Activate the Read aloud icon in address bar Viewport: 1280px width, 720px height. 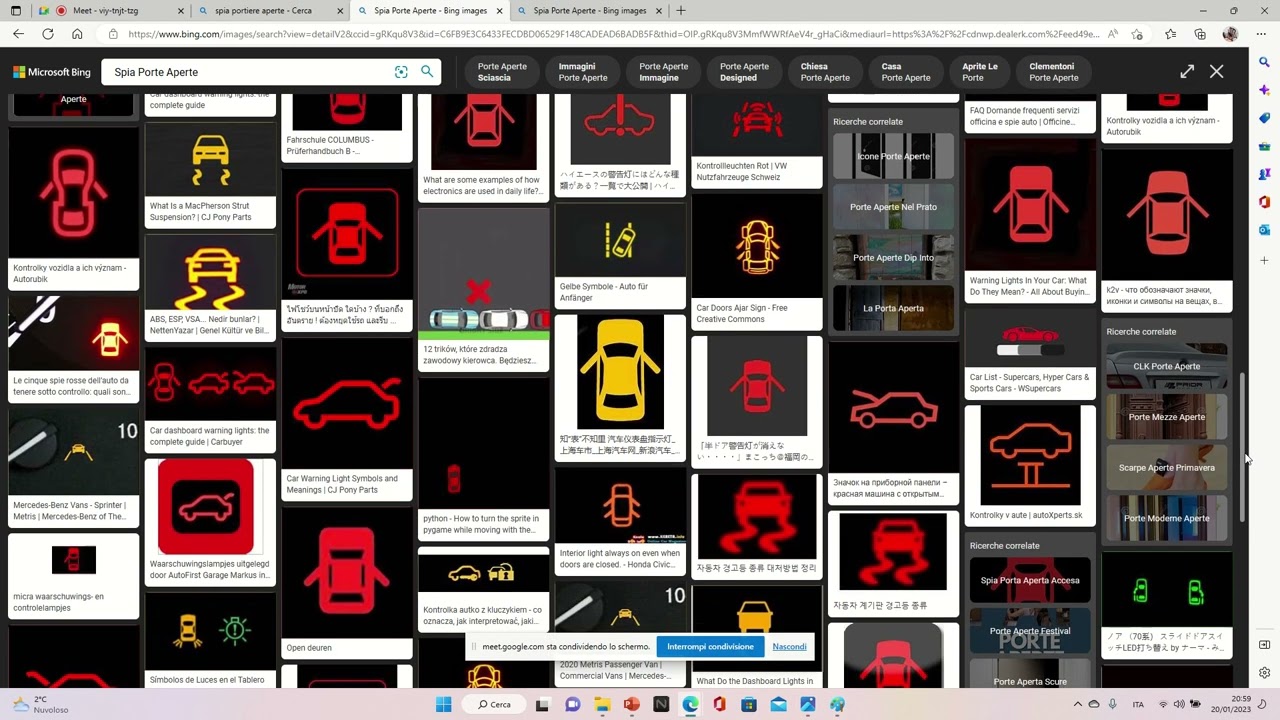coord(1112,34)
